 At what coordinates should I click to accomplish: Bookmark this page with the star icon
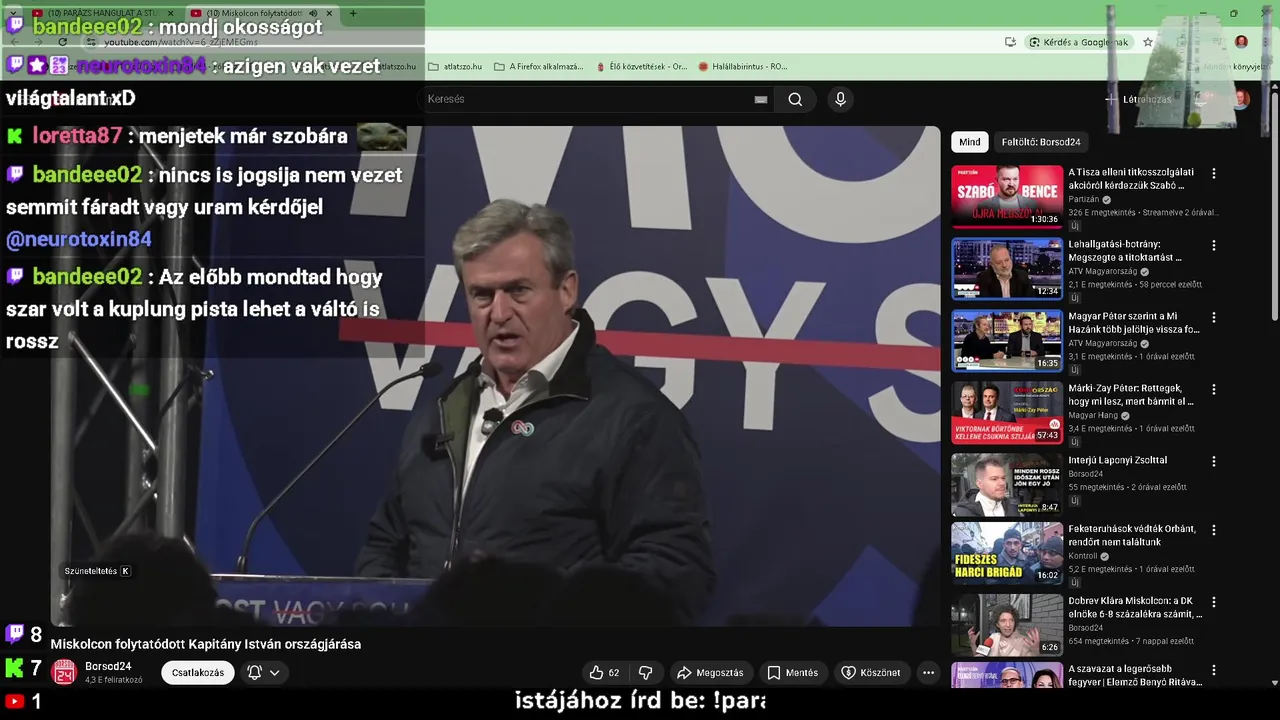pos(1148,42)
